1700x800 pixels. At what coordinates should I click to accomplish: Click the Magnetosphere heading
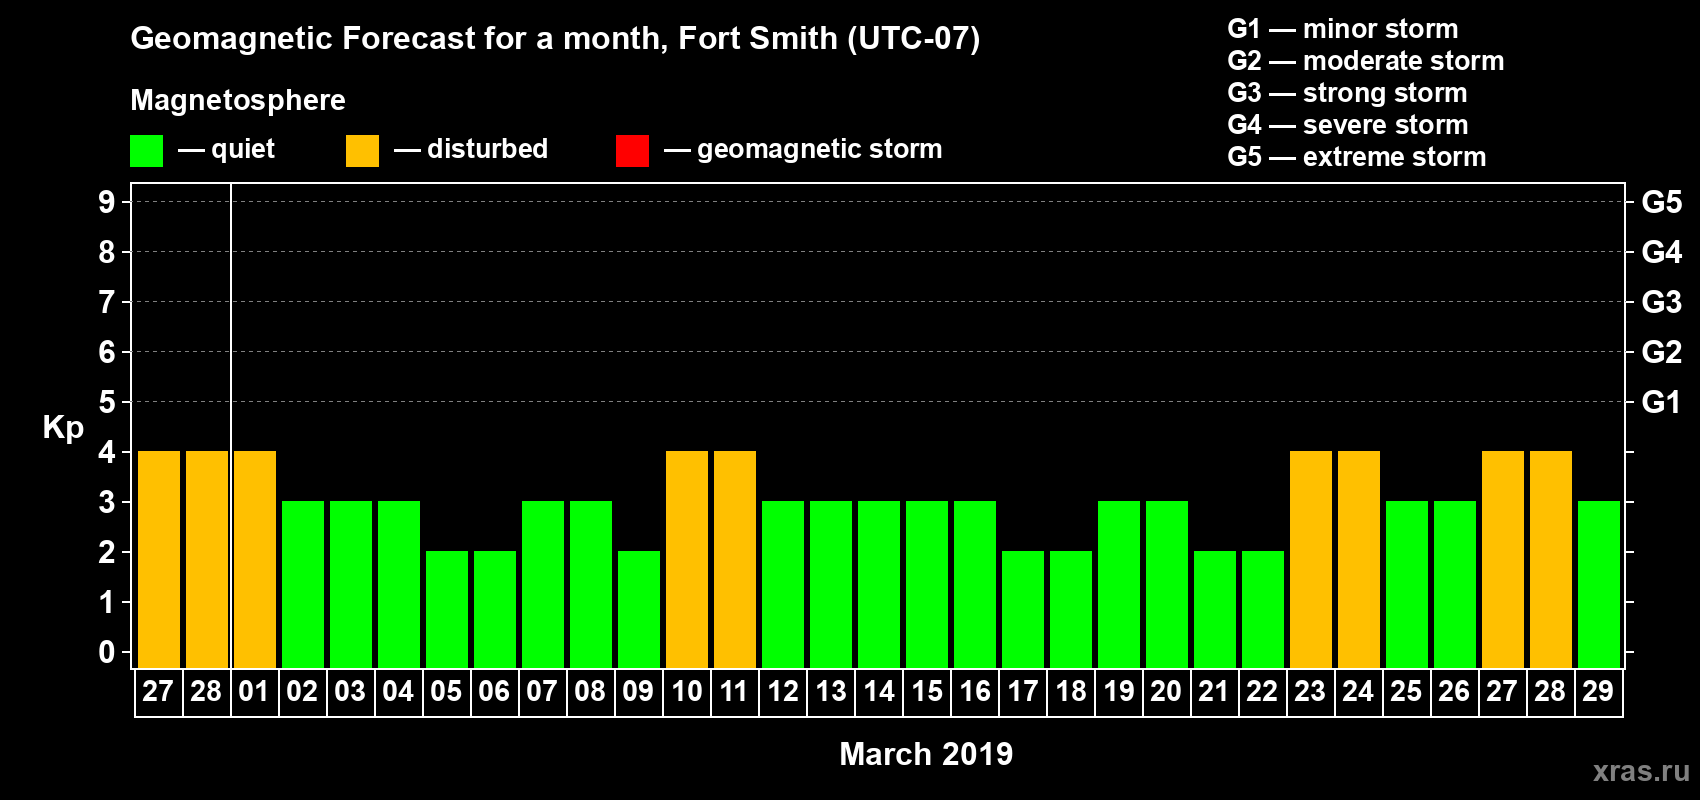coord(238,100)
